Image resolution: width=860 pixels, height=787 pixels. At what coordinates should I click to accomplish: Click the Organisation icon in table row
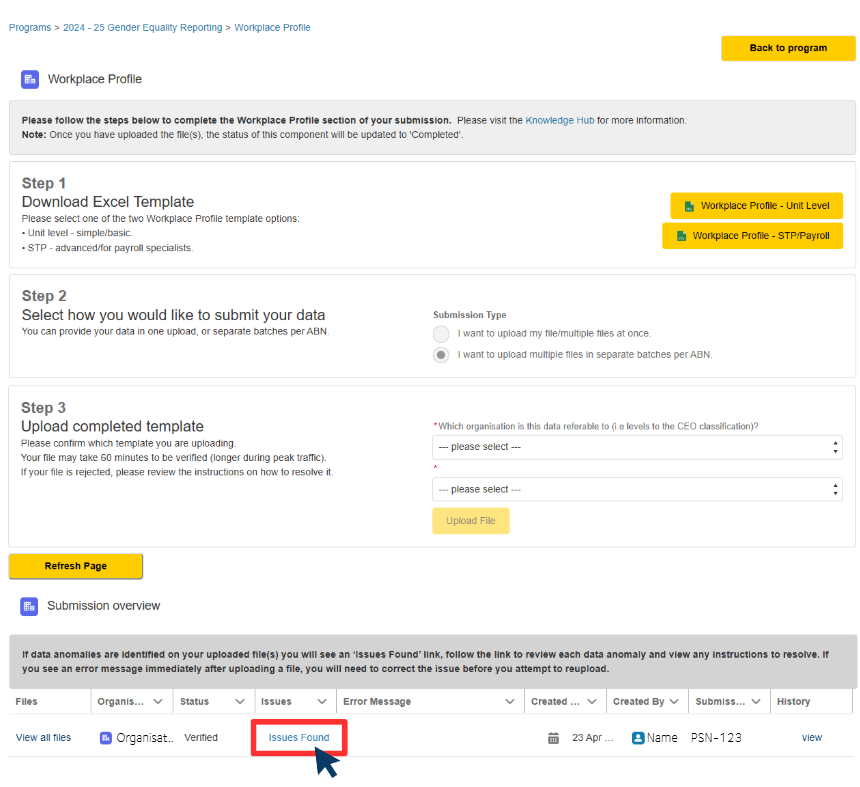pyautogui.click(x=106, y=738)
